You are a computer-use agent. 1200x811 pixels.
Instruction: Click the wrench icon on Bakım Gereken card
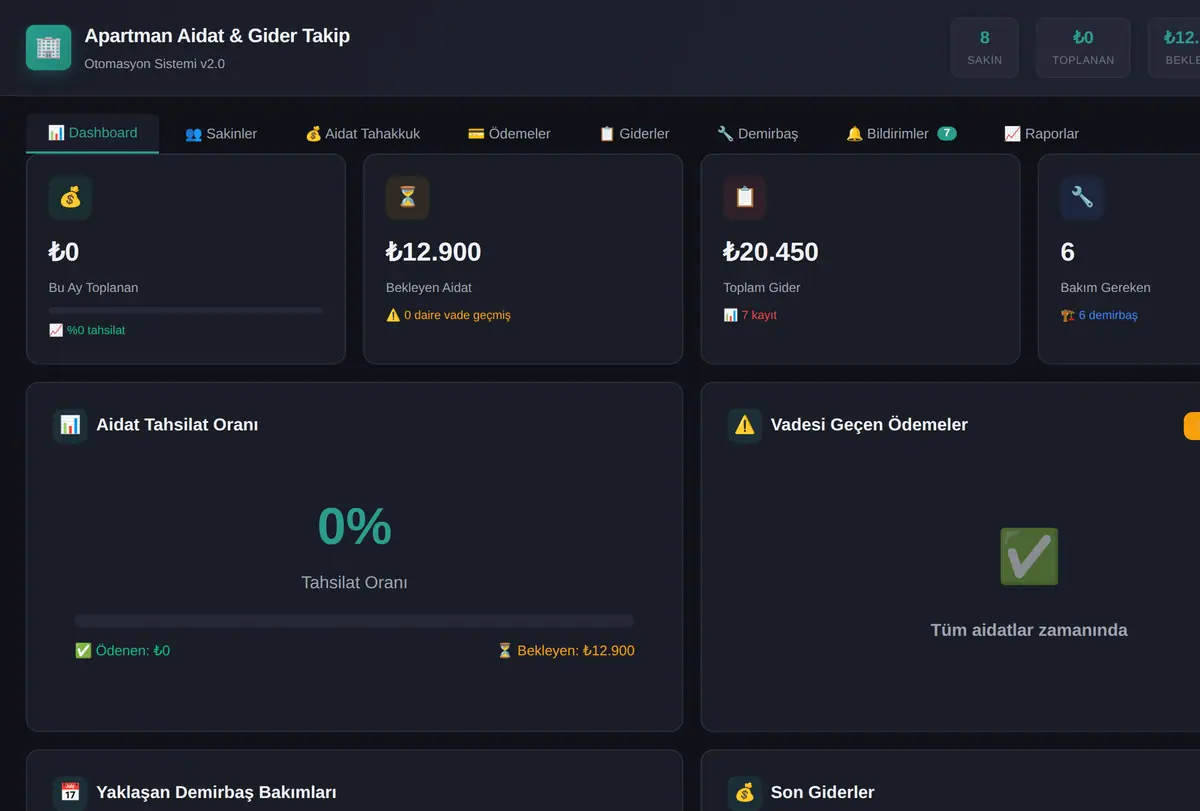[1082, 198]
